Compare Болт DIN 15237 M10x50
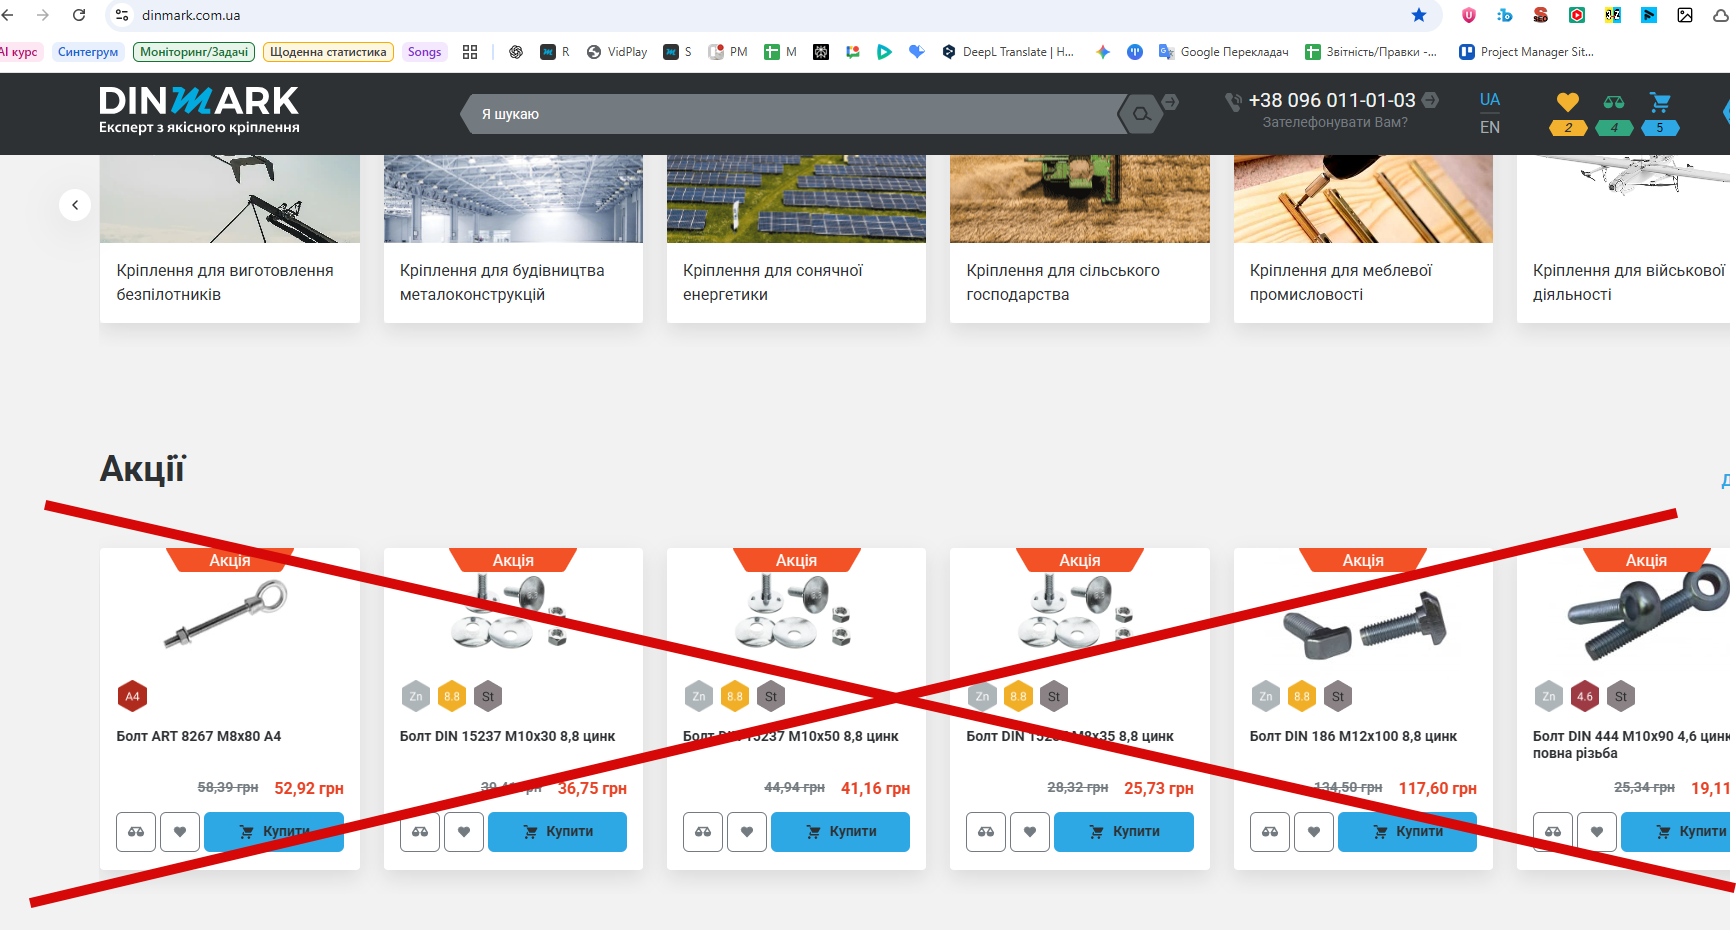This screenshot has width=1736, height=930. [x=703, y=832]
